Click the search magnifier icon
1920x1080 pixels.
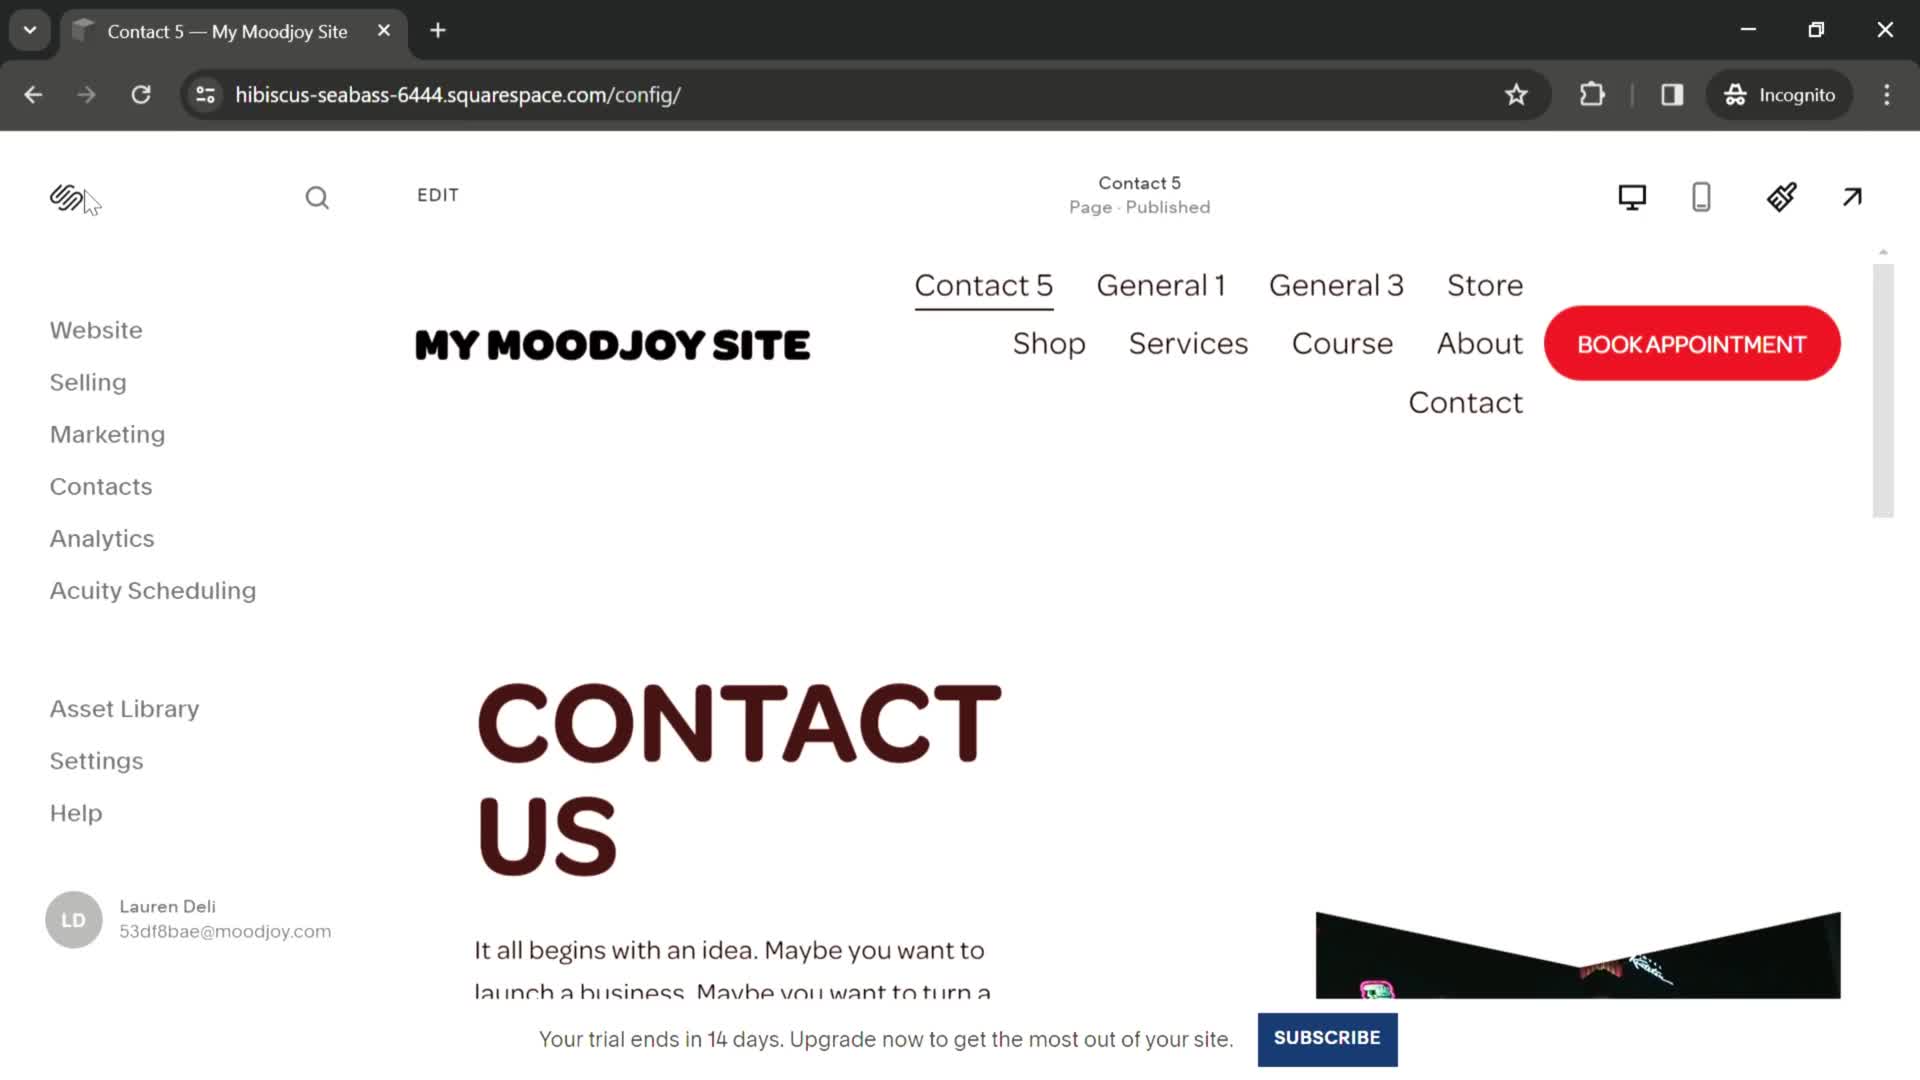coord(318,196)
